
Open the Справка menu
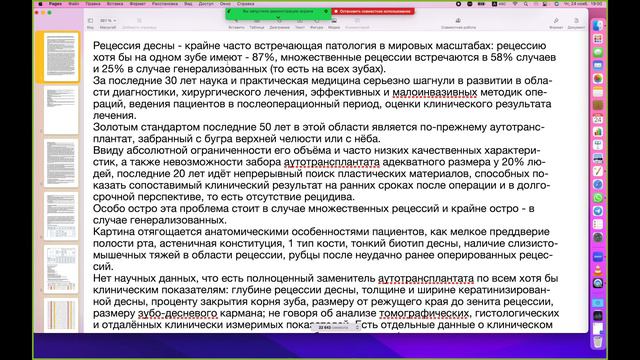coord(245,4)
